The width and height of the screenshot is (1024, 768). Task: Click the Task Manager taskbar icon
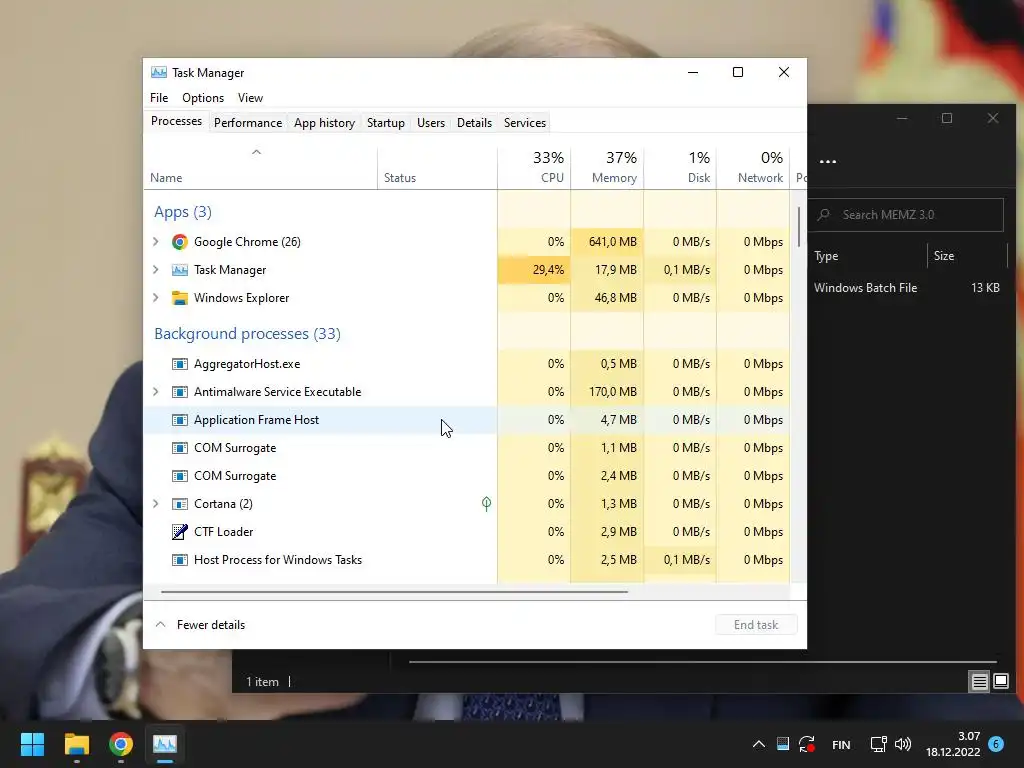pos(165,744)
